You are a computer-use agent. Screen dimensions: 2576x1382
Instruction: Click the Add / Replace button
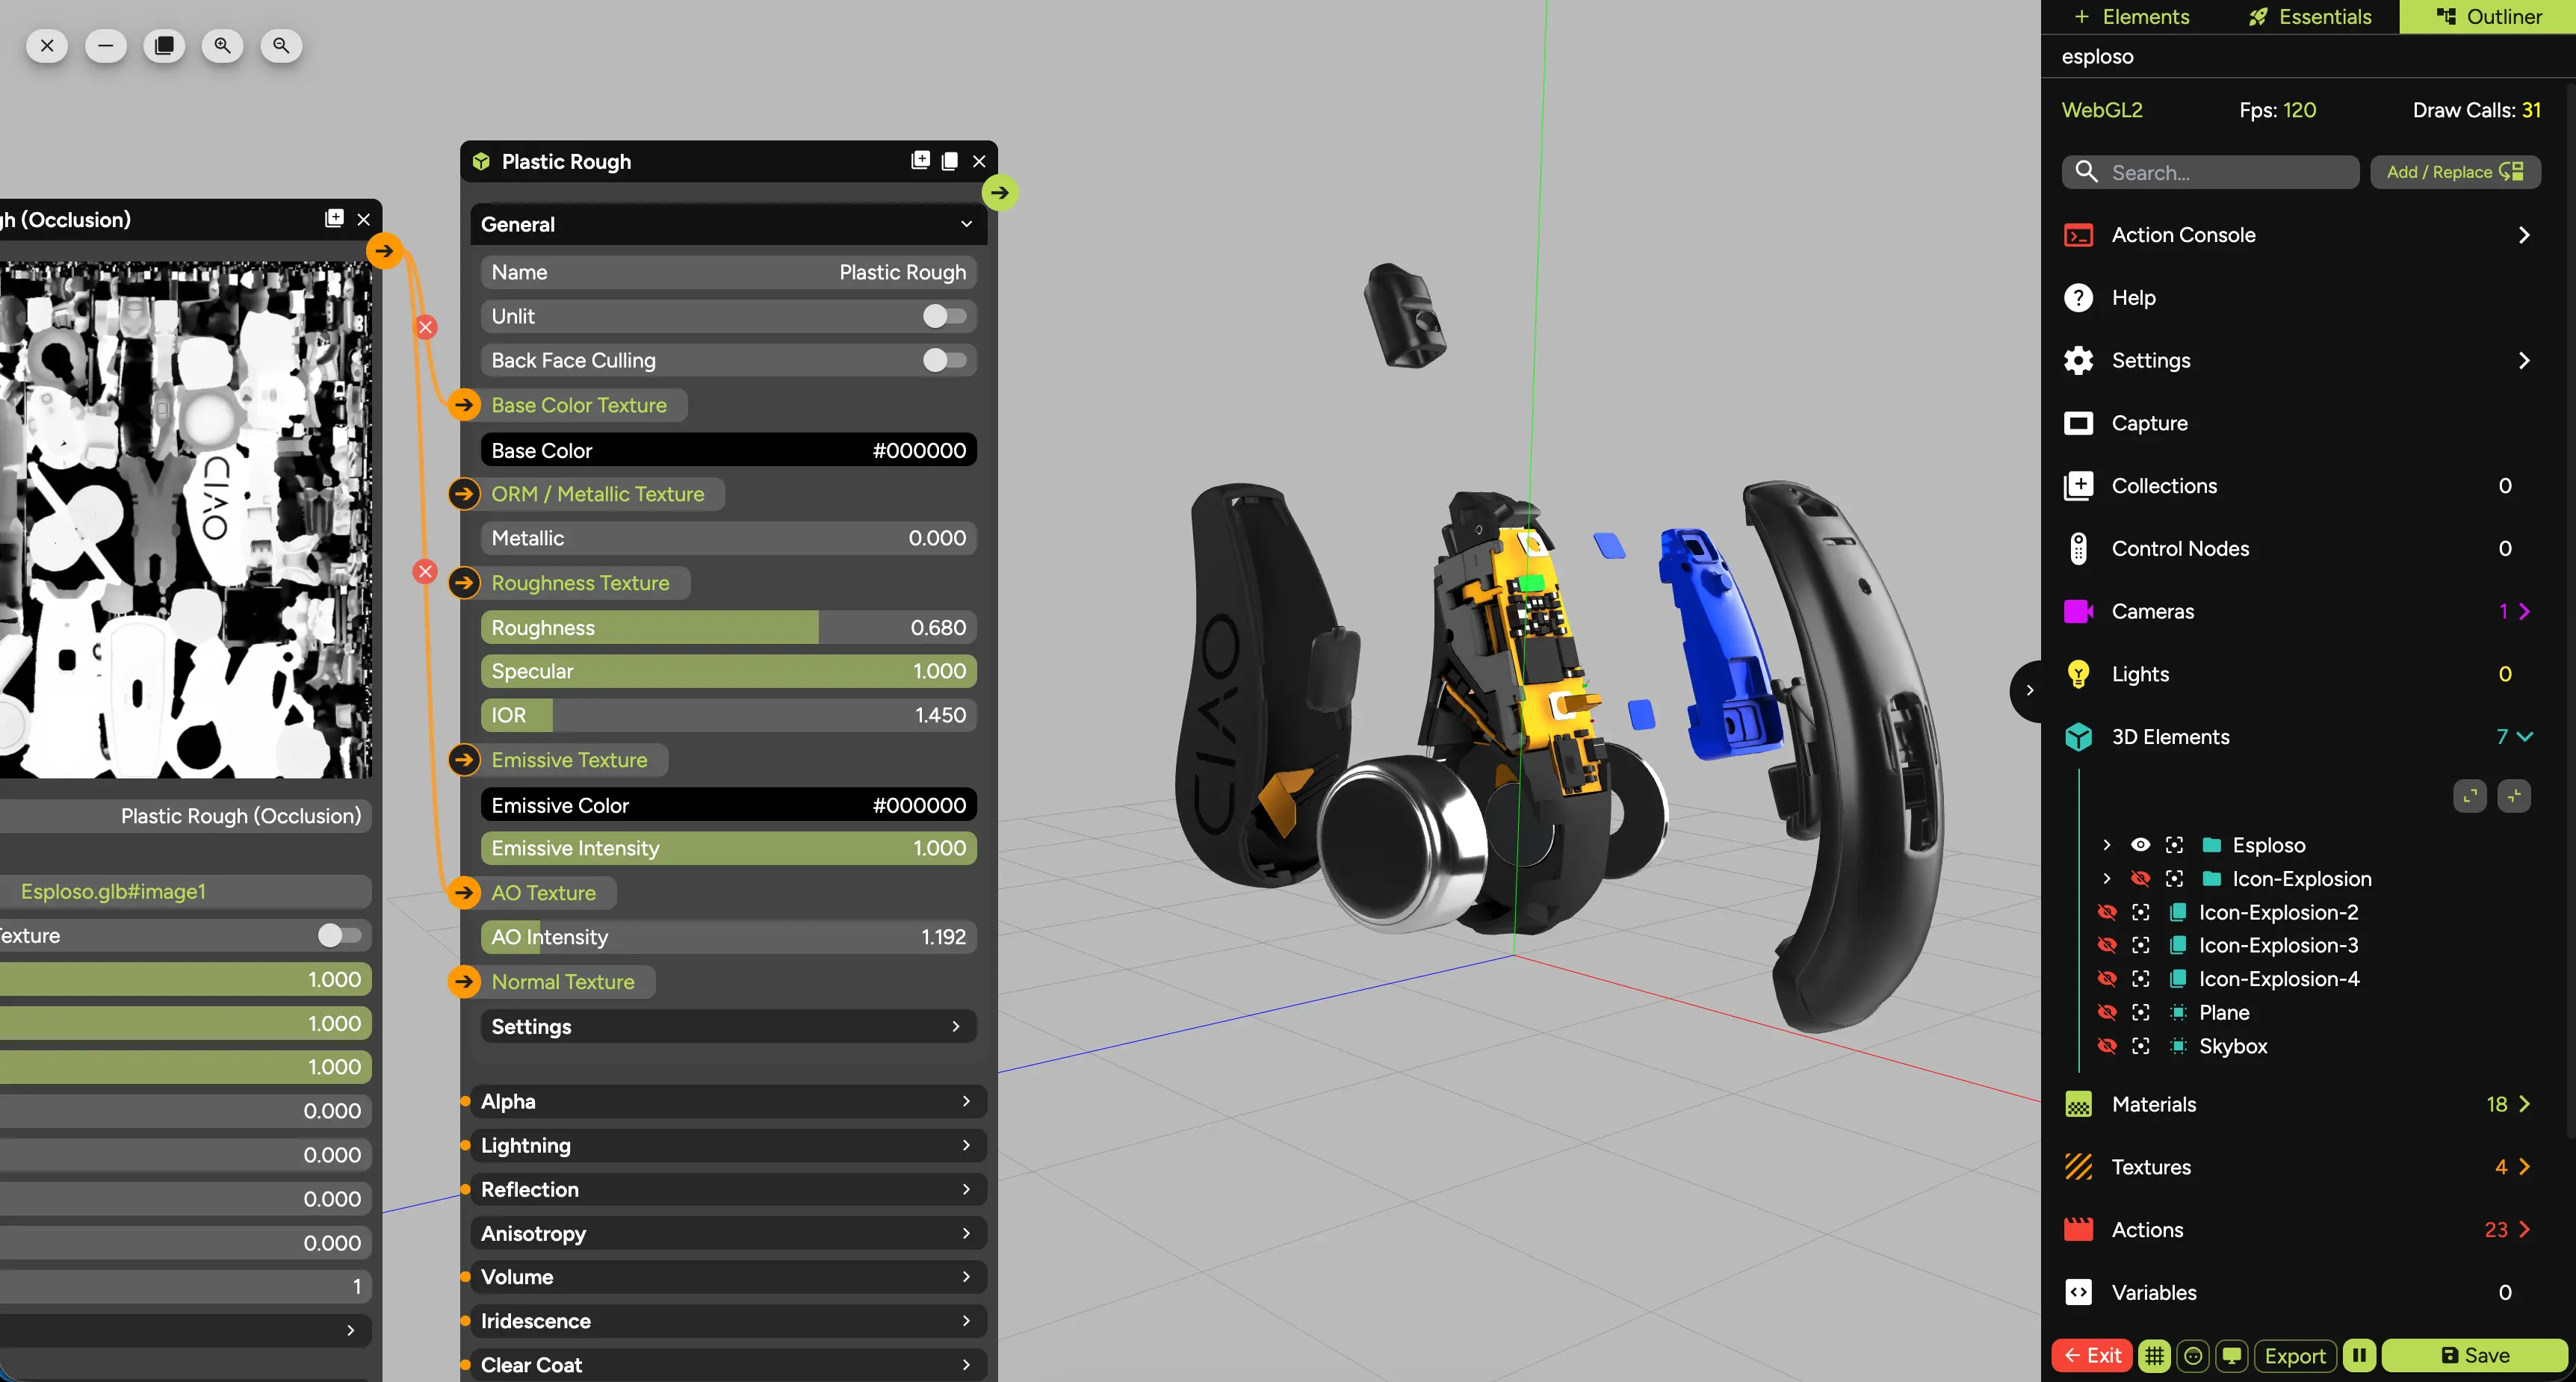[x=2454, y=172]
